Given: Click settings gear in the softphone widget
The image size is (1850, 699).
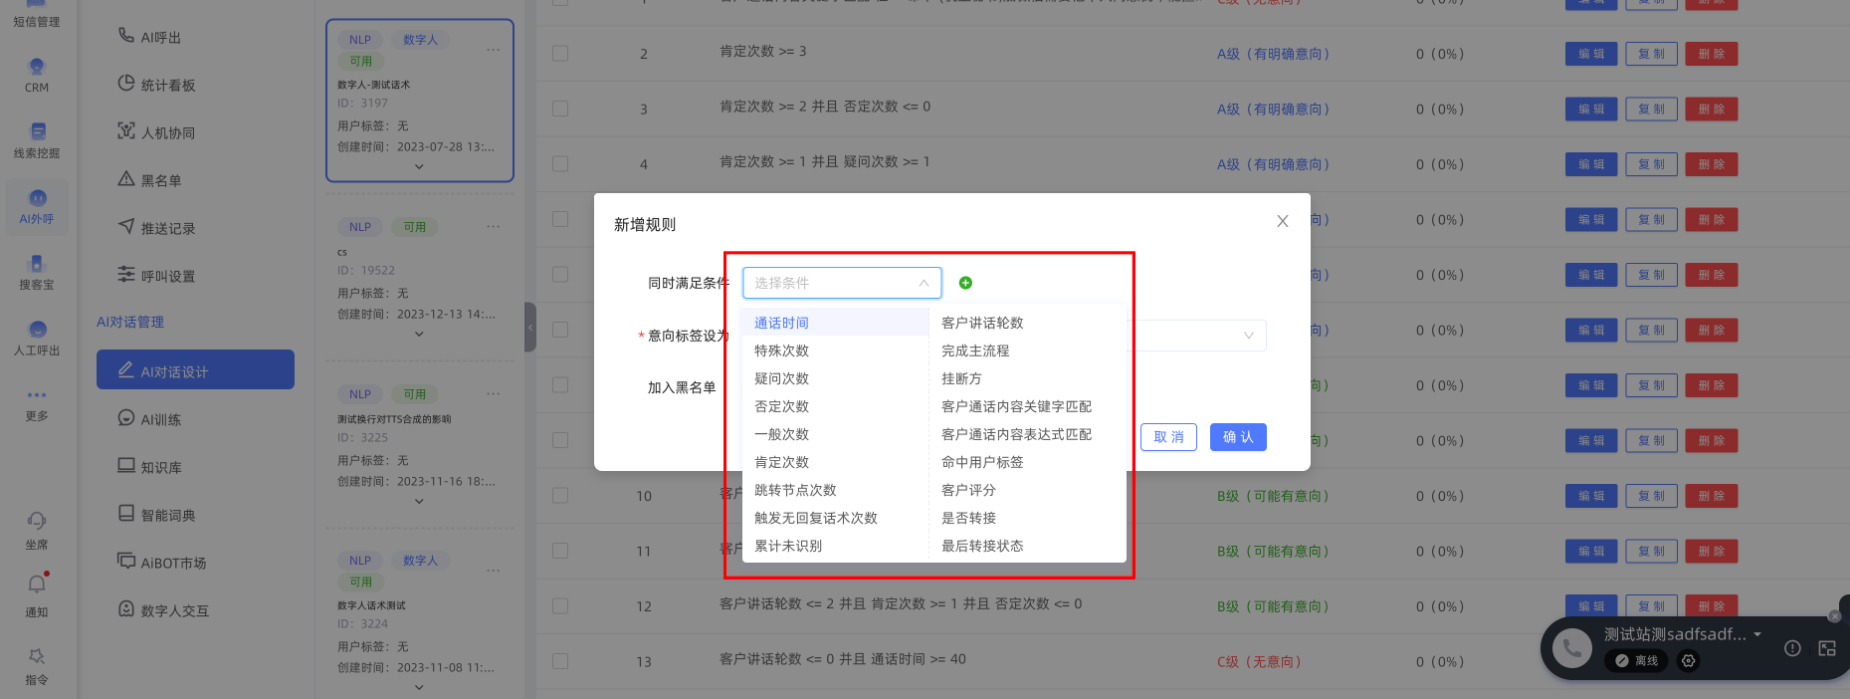Looking at the screenshot, I should pos(1689,661).
